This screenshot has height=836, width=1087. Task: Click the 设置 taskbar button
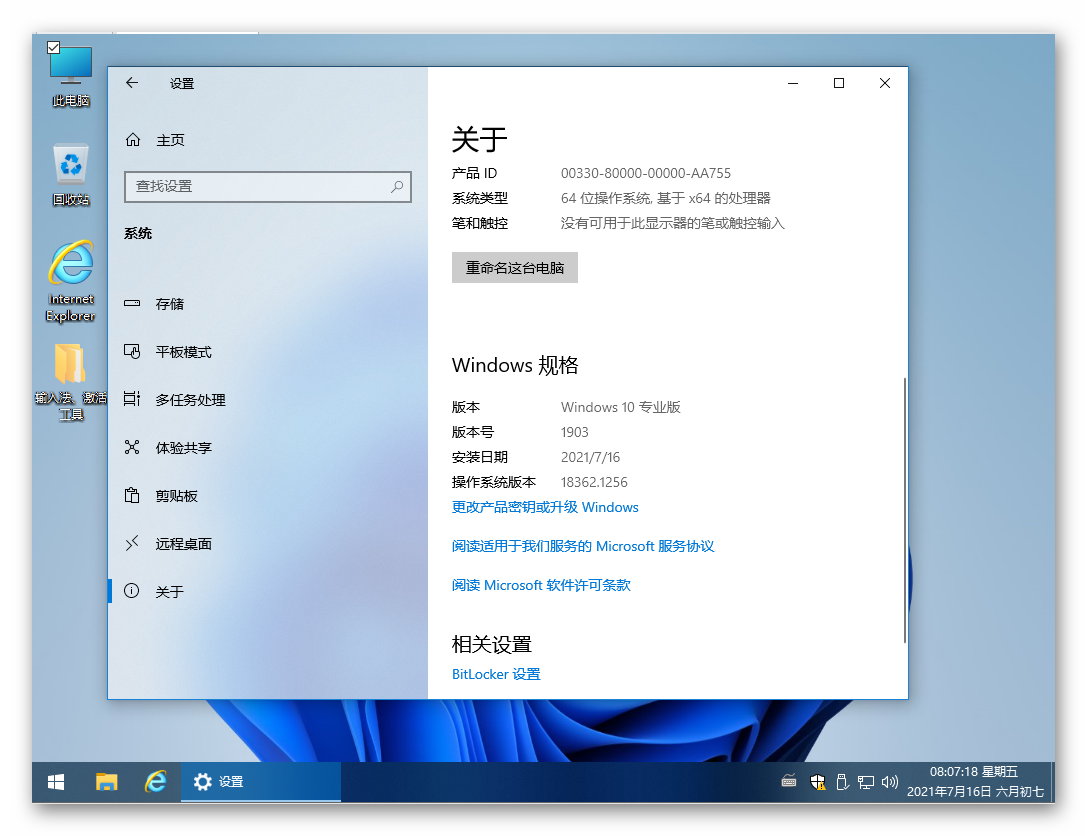261,782
